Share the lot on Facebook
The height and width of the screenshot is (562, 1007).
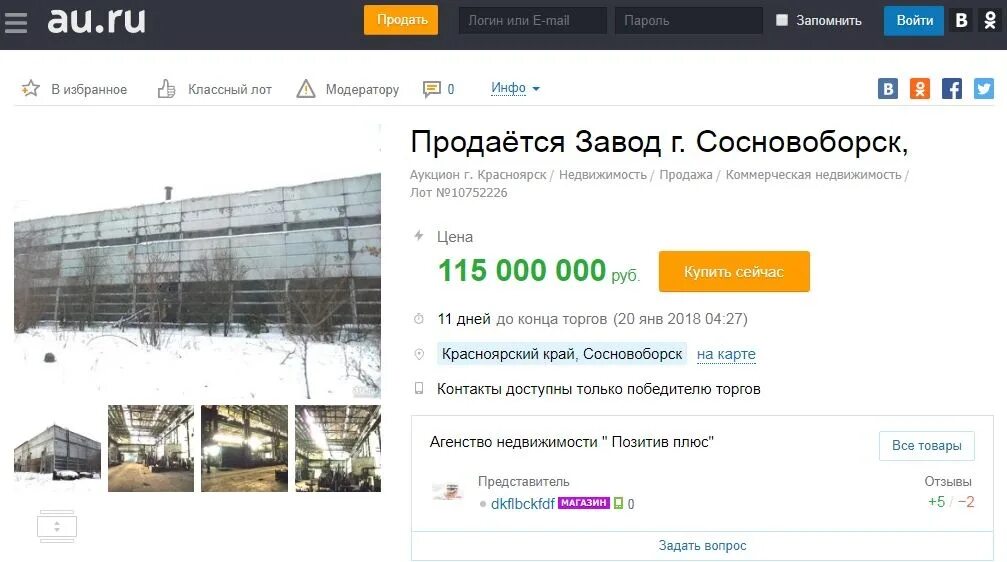(952, 89)
